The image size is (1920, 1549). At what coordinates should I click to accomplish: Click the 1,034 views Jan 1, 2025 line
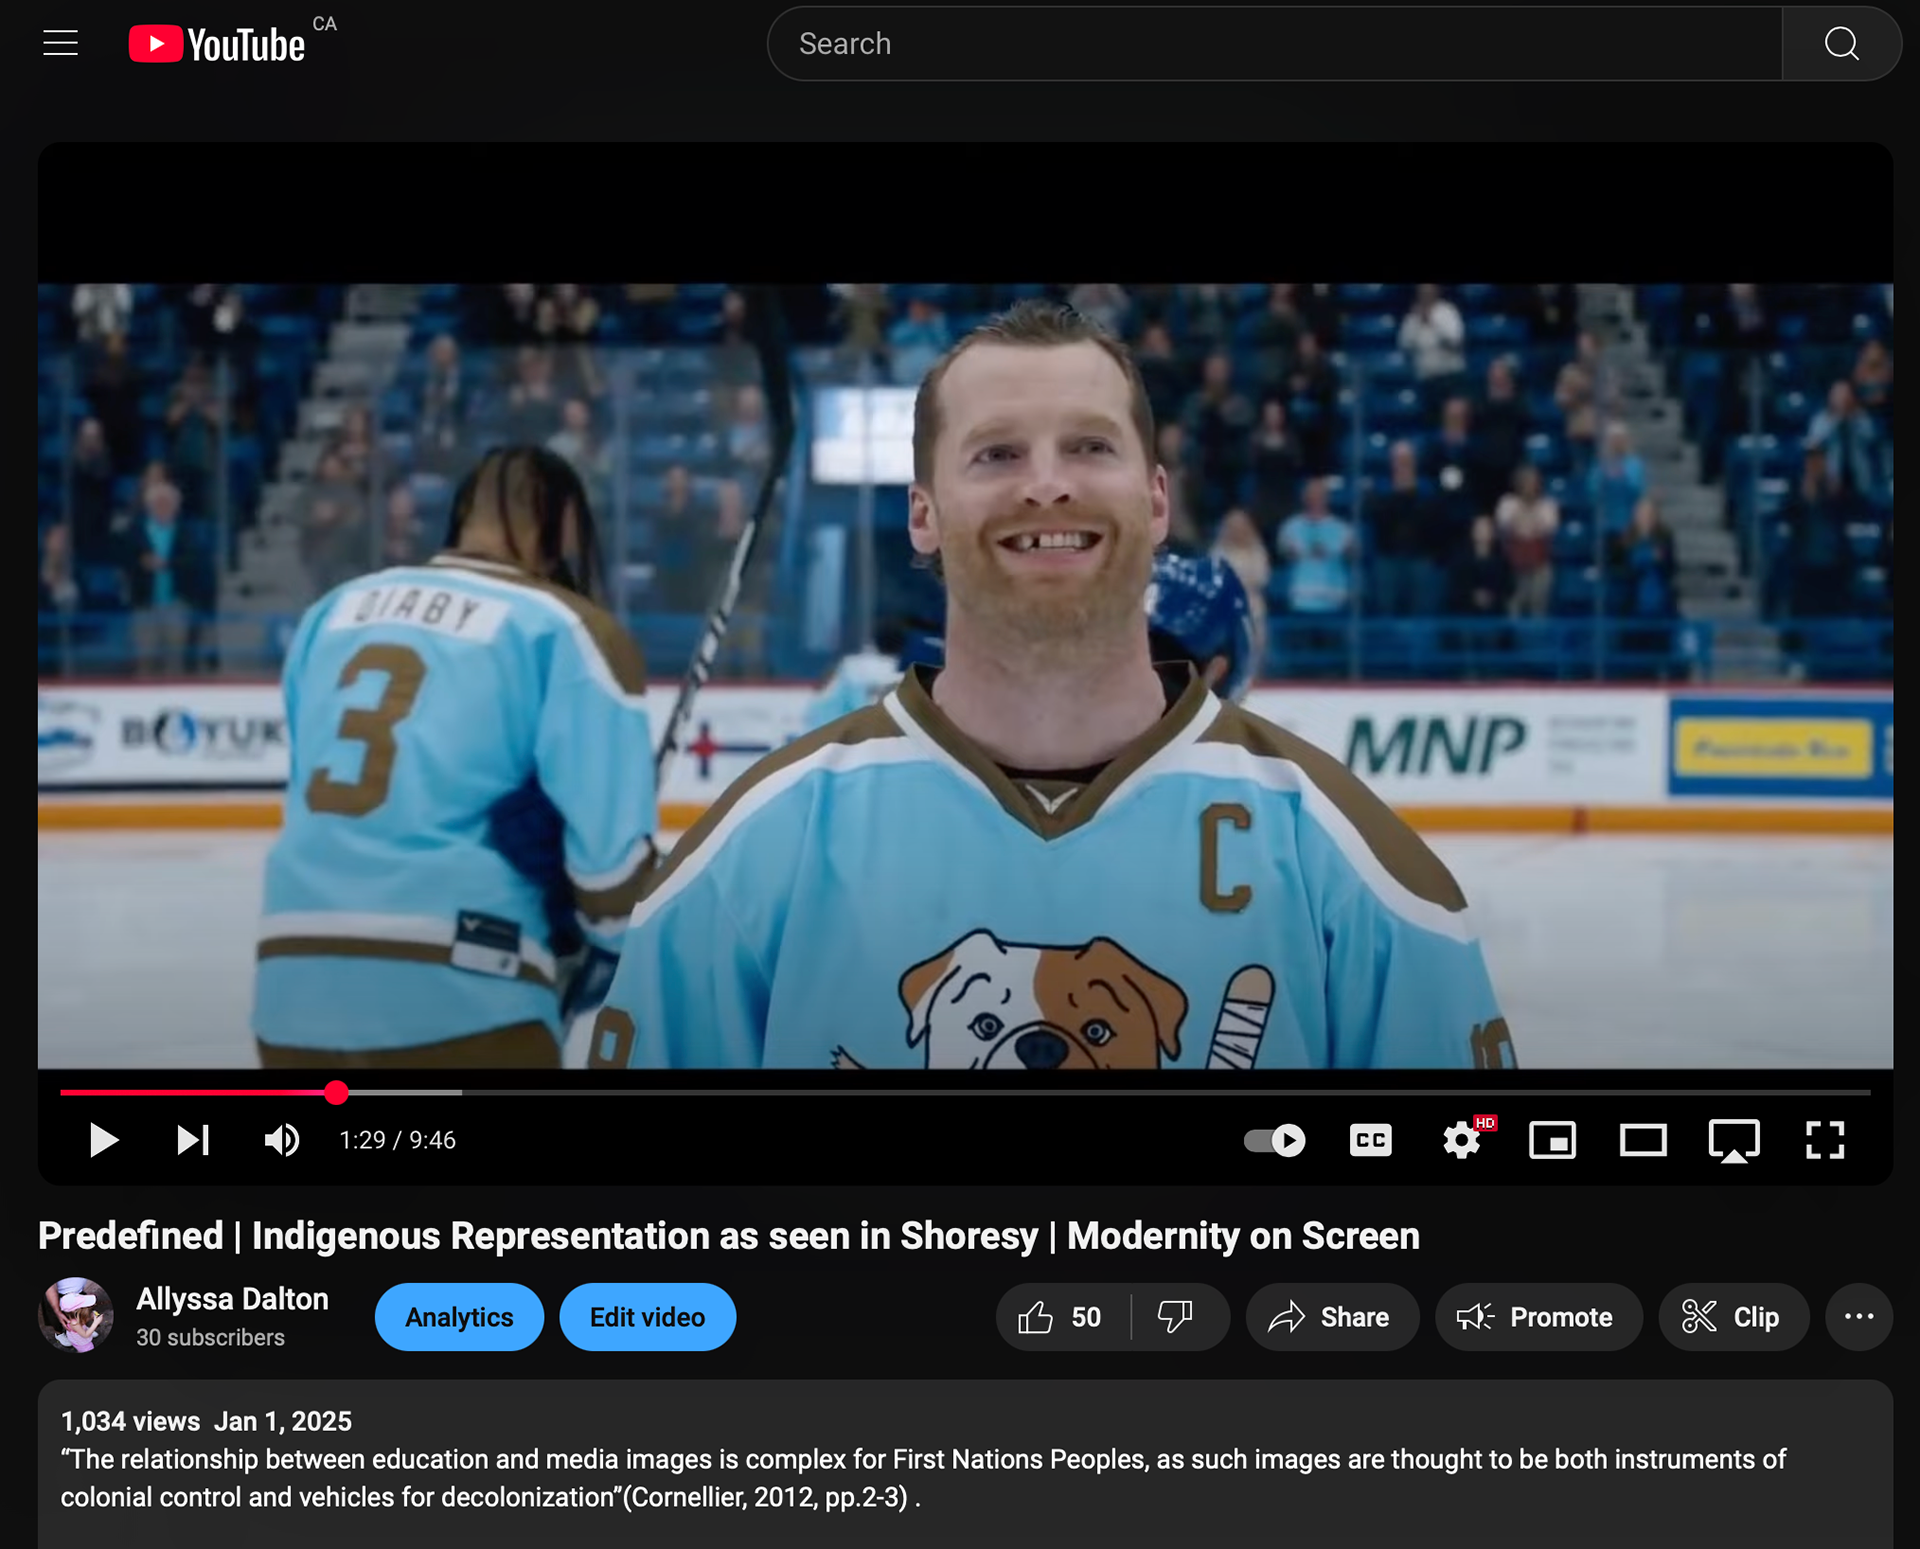206,1421
